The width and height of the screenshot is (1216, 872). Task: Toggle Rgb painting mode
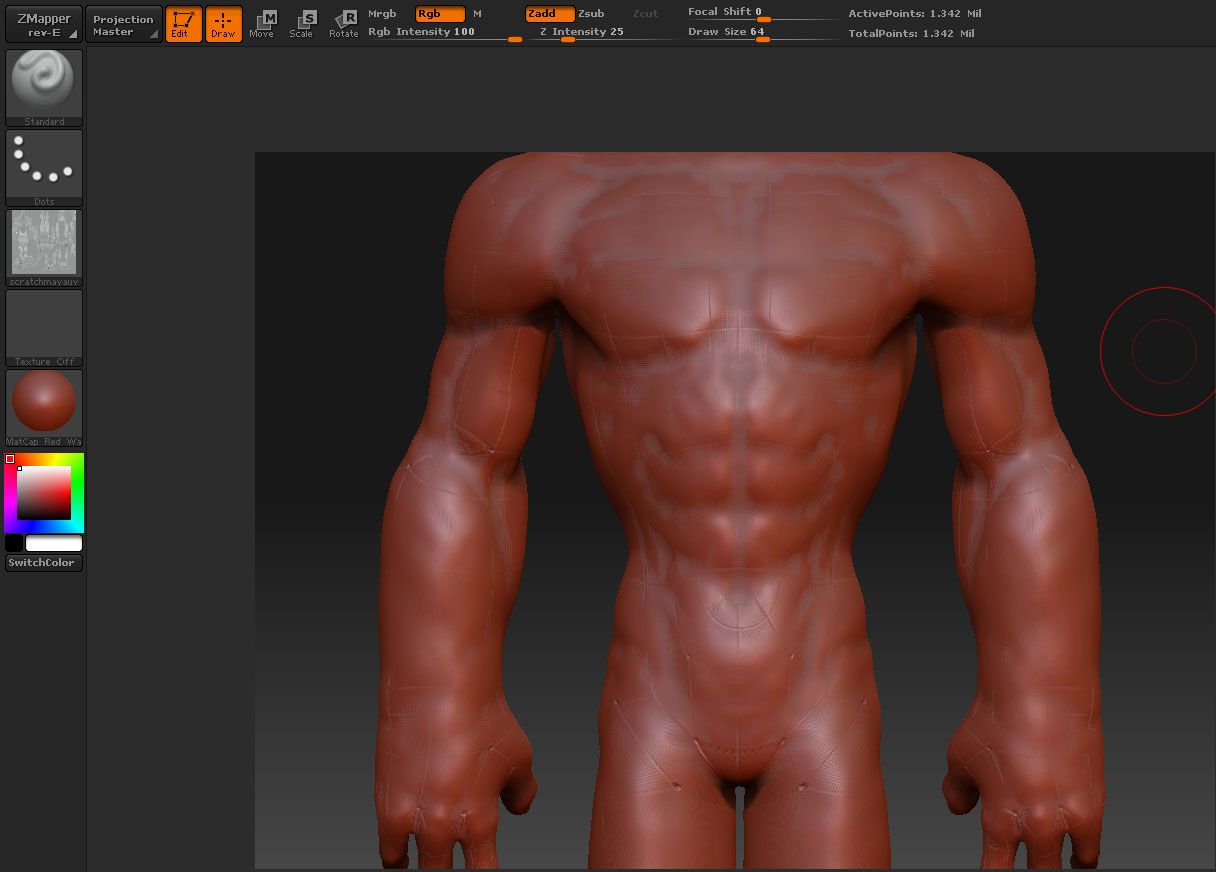point(441,14)
